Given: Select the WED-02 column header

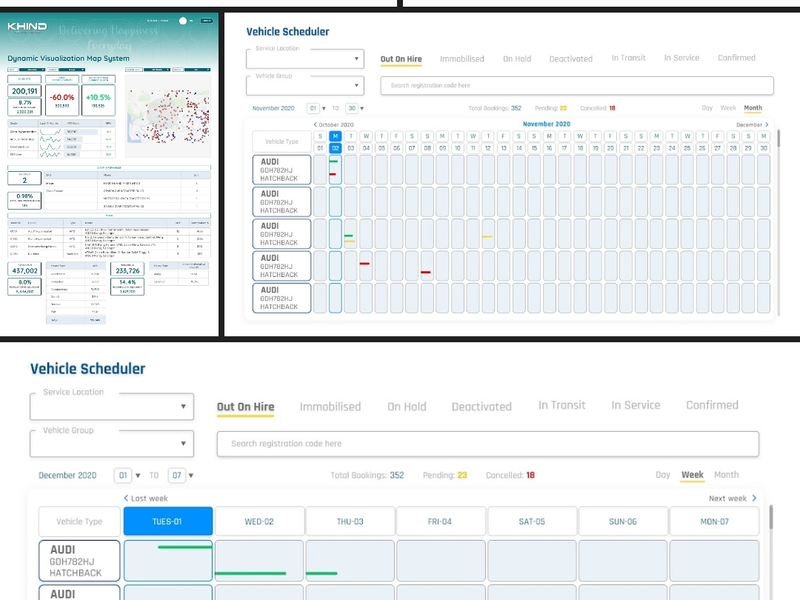Looking at the screenshot, I should [259, 521].
